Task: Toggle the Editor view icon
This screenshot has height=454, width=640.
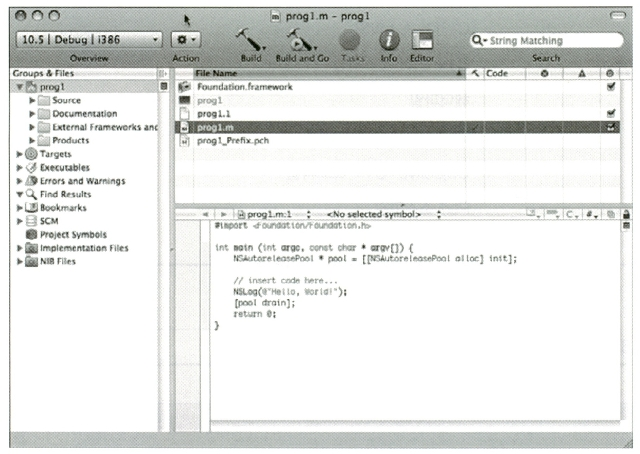Action: pos(422,40)
